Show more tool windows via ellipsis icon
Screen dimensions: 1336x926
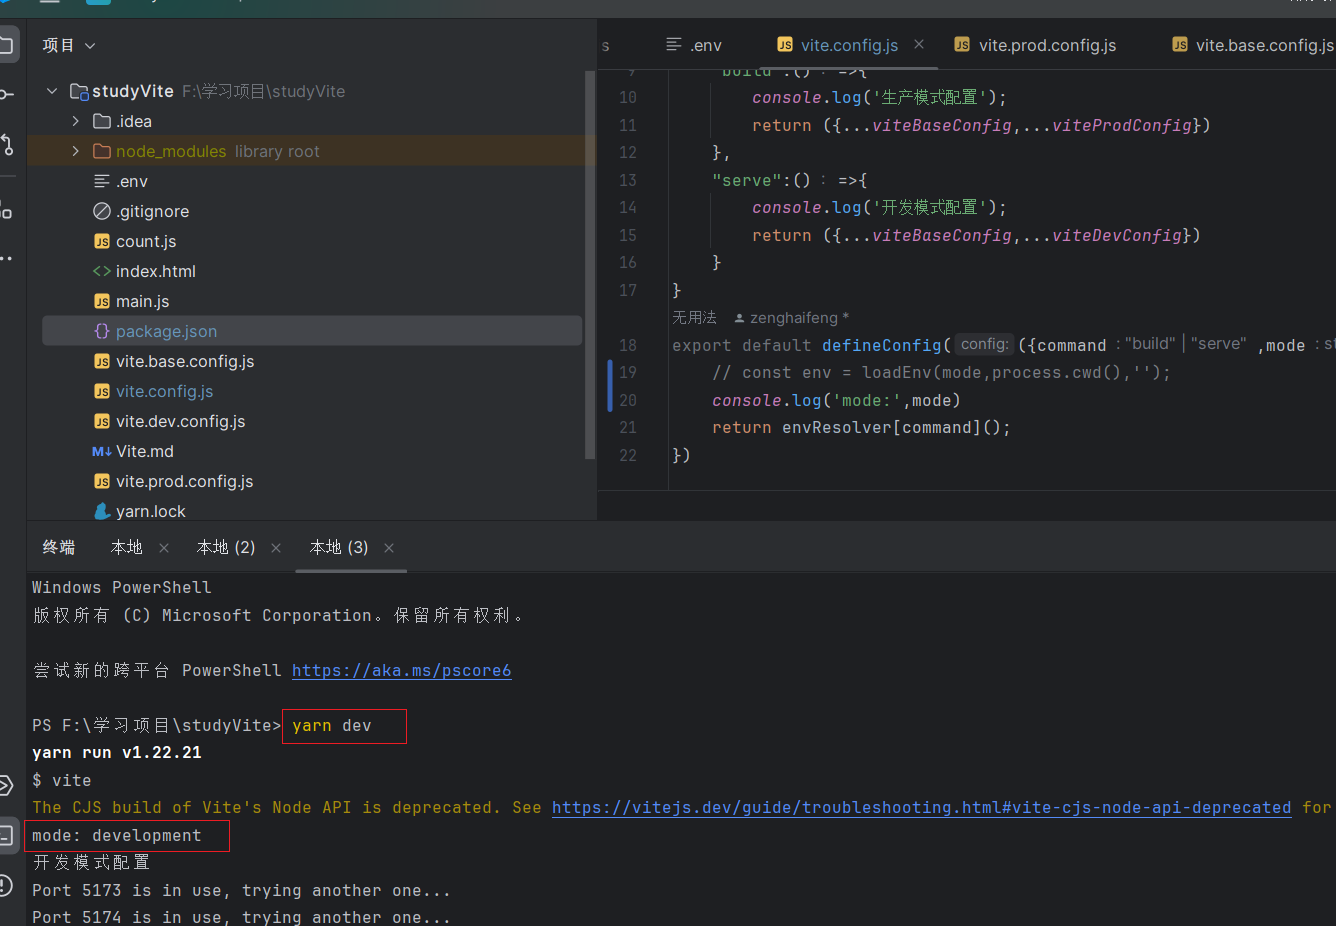coord(6,259)
